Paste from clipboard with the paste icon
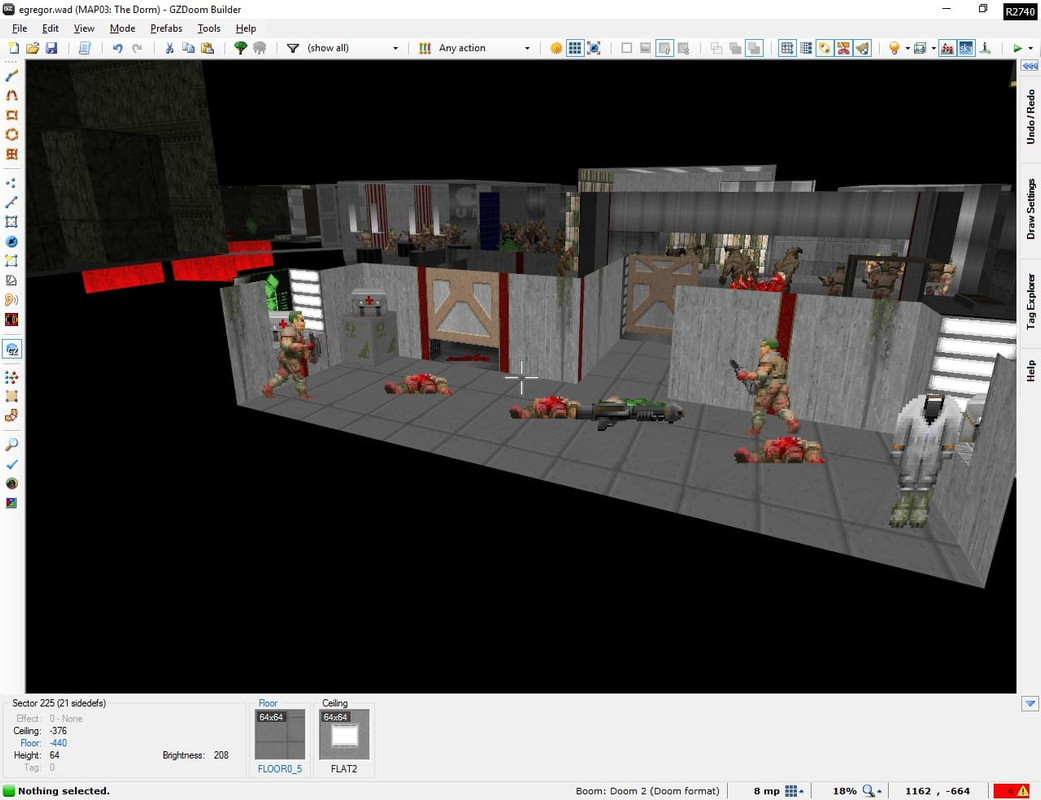The width and height of the screenshot is (1041, 800). click(x=207, y=48)
